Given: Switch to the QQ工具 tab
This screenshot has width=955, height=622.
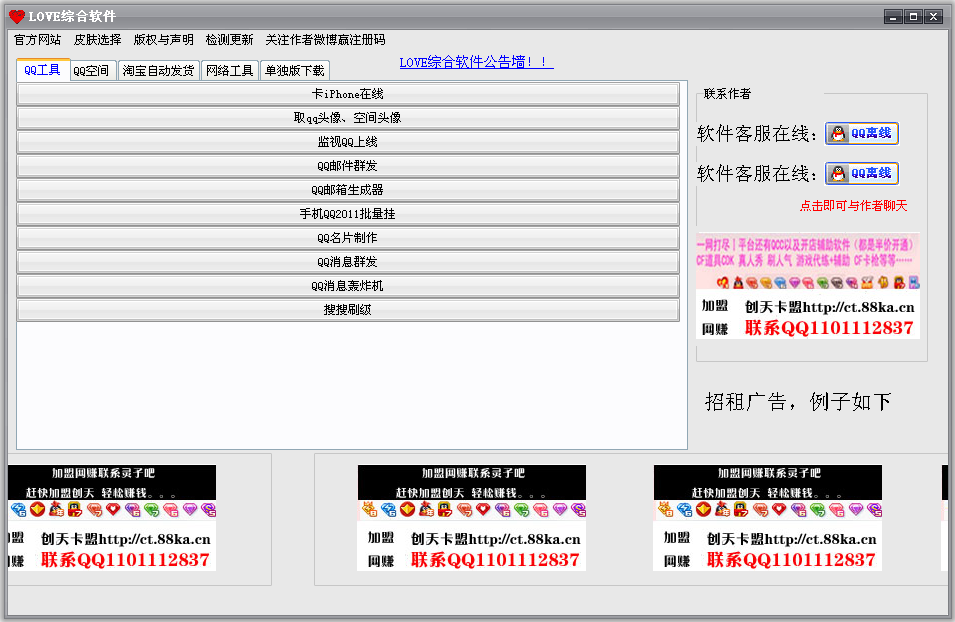Looking at the screenshot, I should coord(43,70).
